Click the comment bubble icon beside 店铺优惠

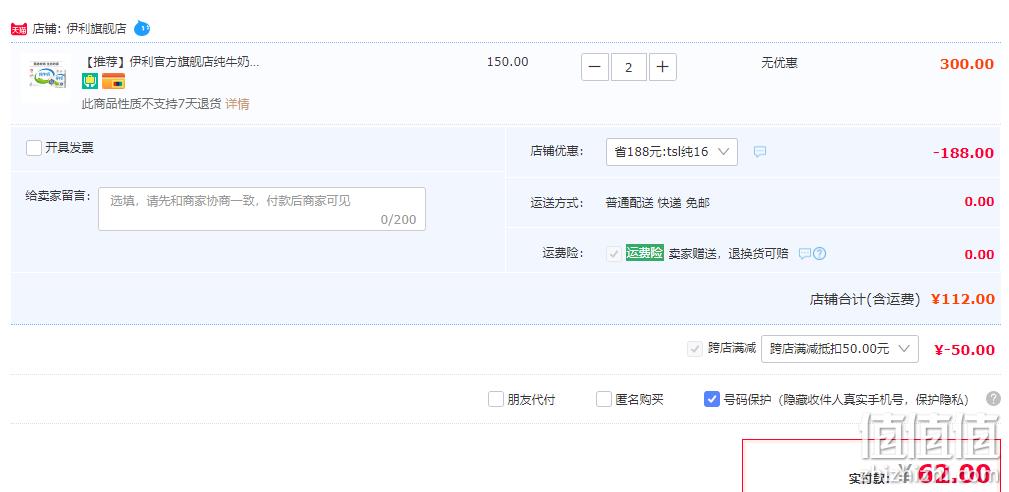(x=760, y=152)
